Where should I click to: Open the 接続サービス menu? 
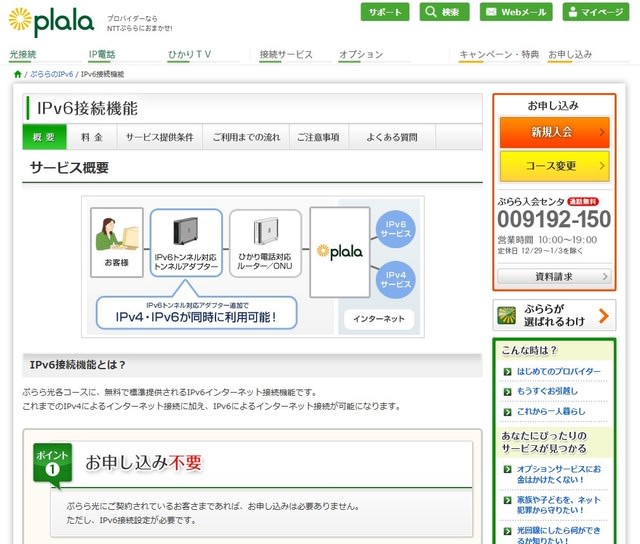pos(286,54)
